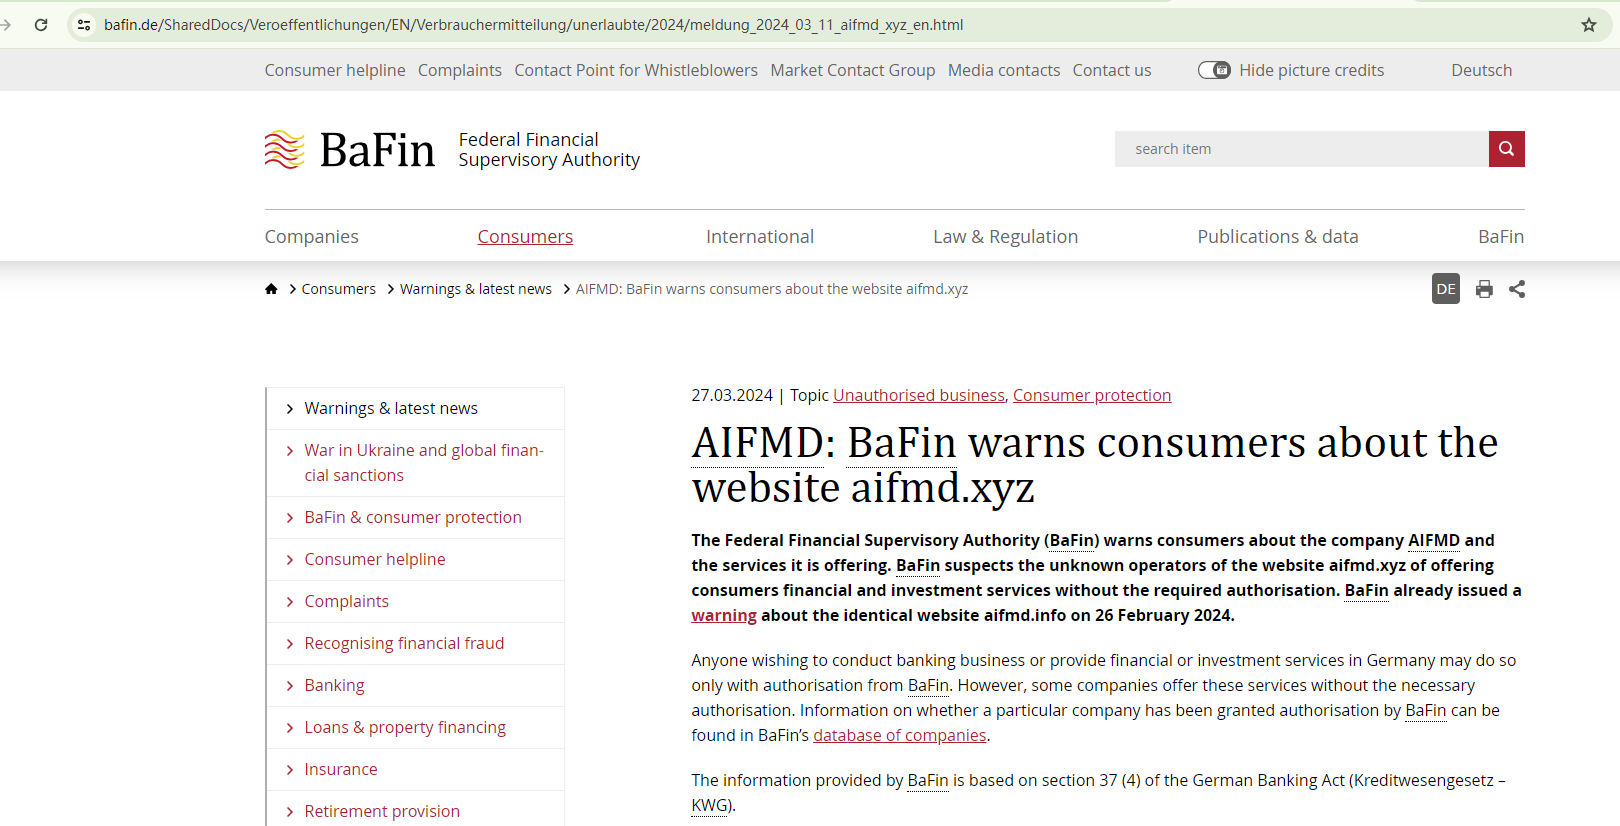
Task: Expand Consumer helpline sidebar chevron
Action: [x=290, y=560]
